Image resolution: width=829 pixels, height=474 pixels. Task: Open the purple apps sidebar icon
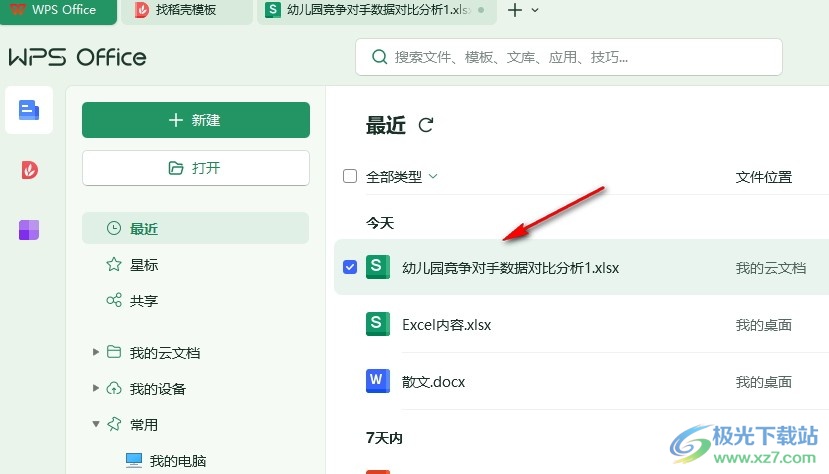click(x=29, y=230)
